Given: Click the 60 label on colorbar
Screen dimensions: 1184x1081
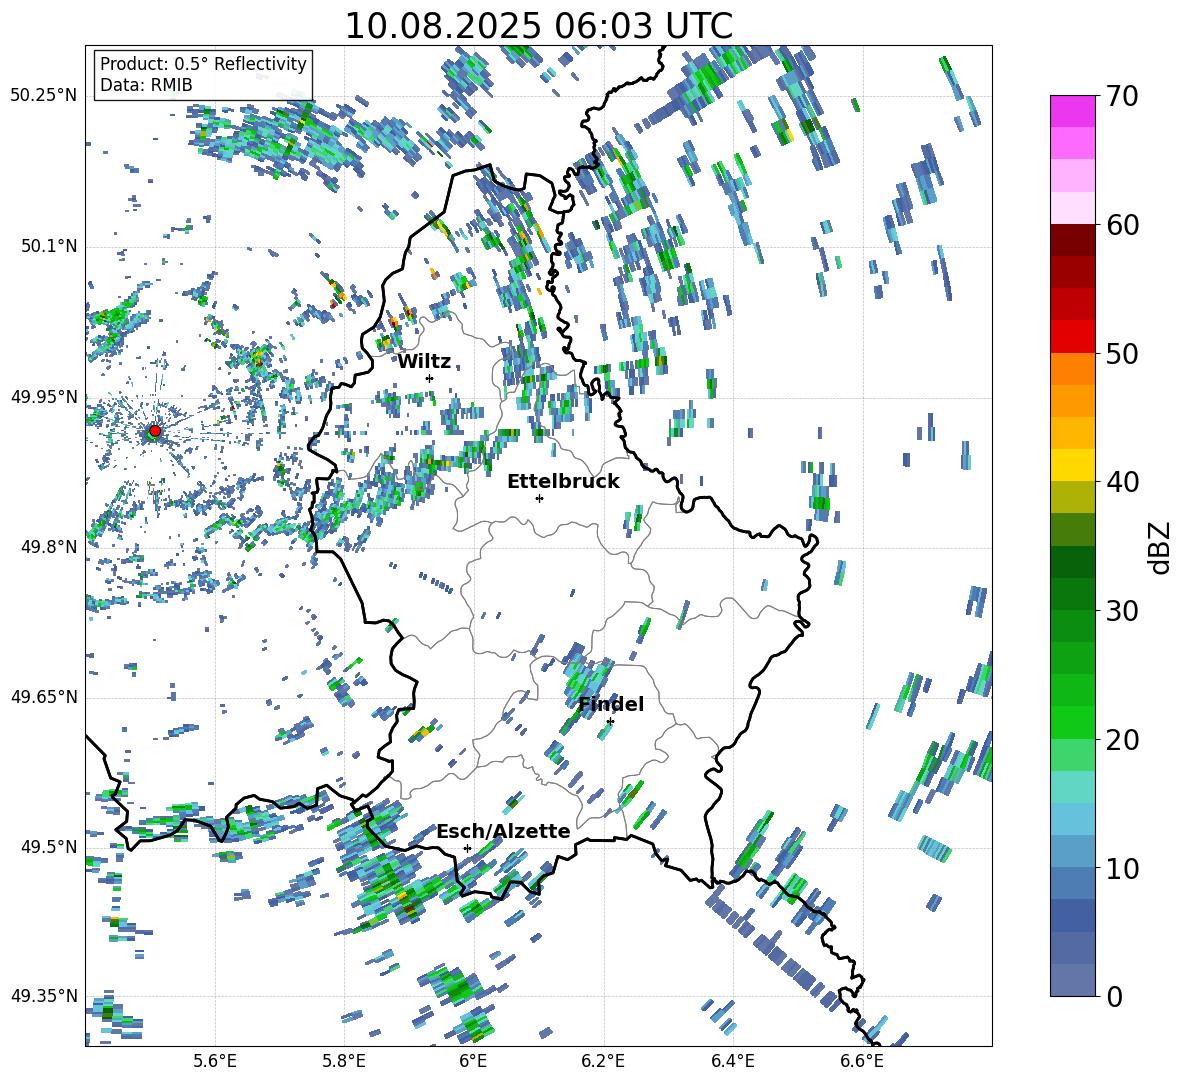Looking at the screenshot, I should pos(1121,225).
